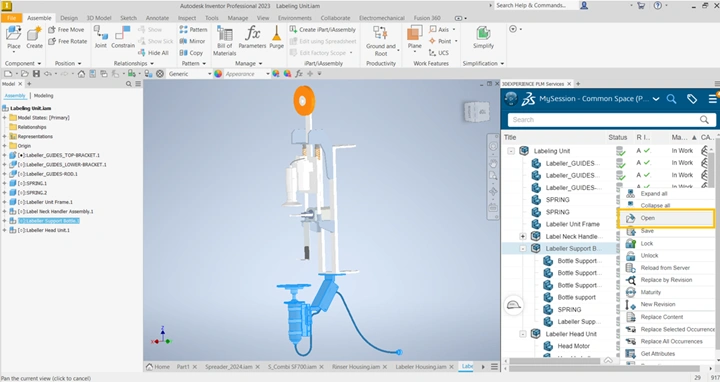The height and width of the screenshot is (382, 720).
Task: Expand Model States in browser tree
Action: click(5, 118)
